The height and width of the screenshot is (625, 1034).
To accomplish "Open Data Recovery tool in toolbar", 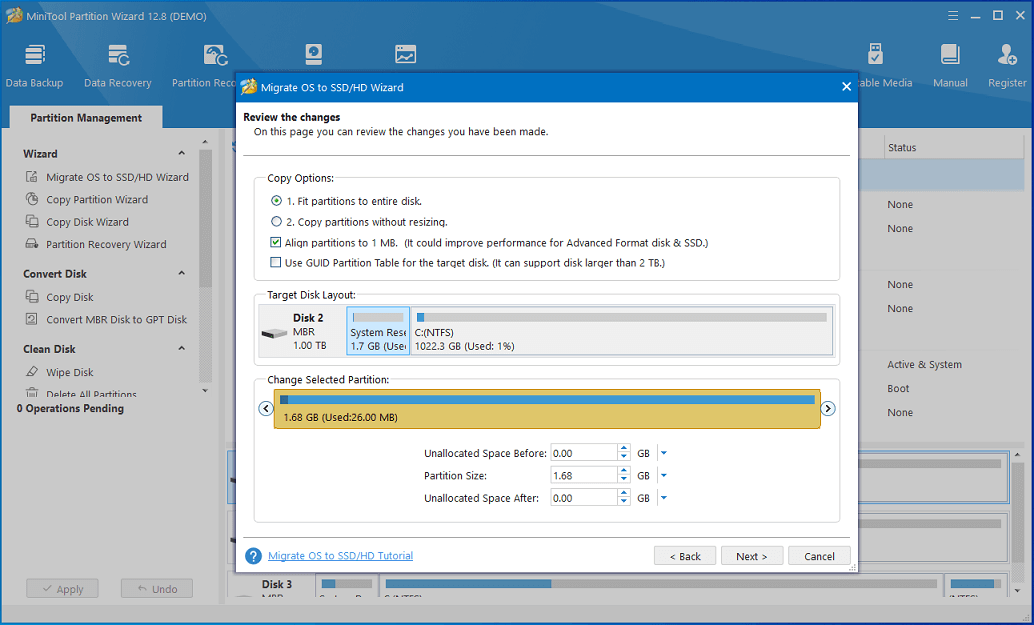I will [x=117, y=65].
